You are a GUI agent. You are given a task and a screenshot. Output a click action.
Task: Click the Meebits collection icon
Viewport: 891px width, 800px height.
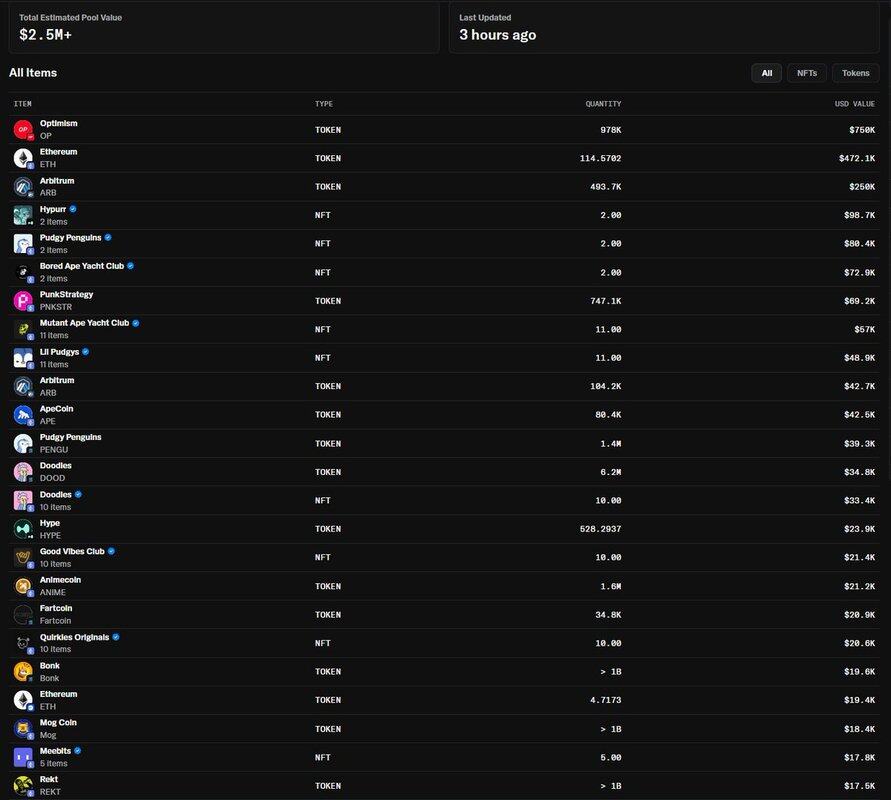(x=23, y=757)
